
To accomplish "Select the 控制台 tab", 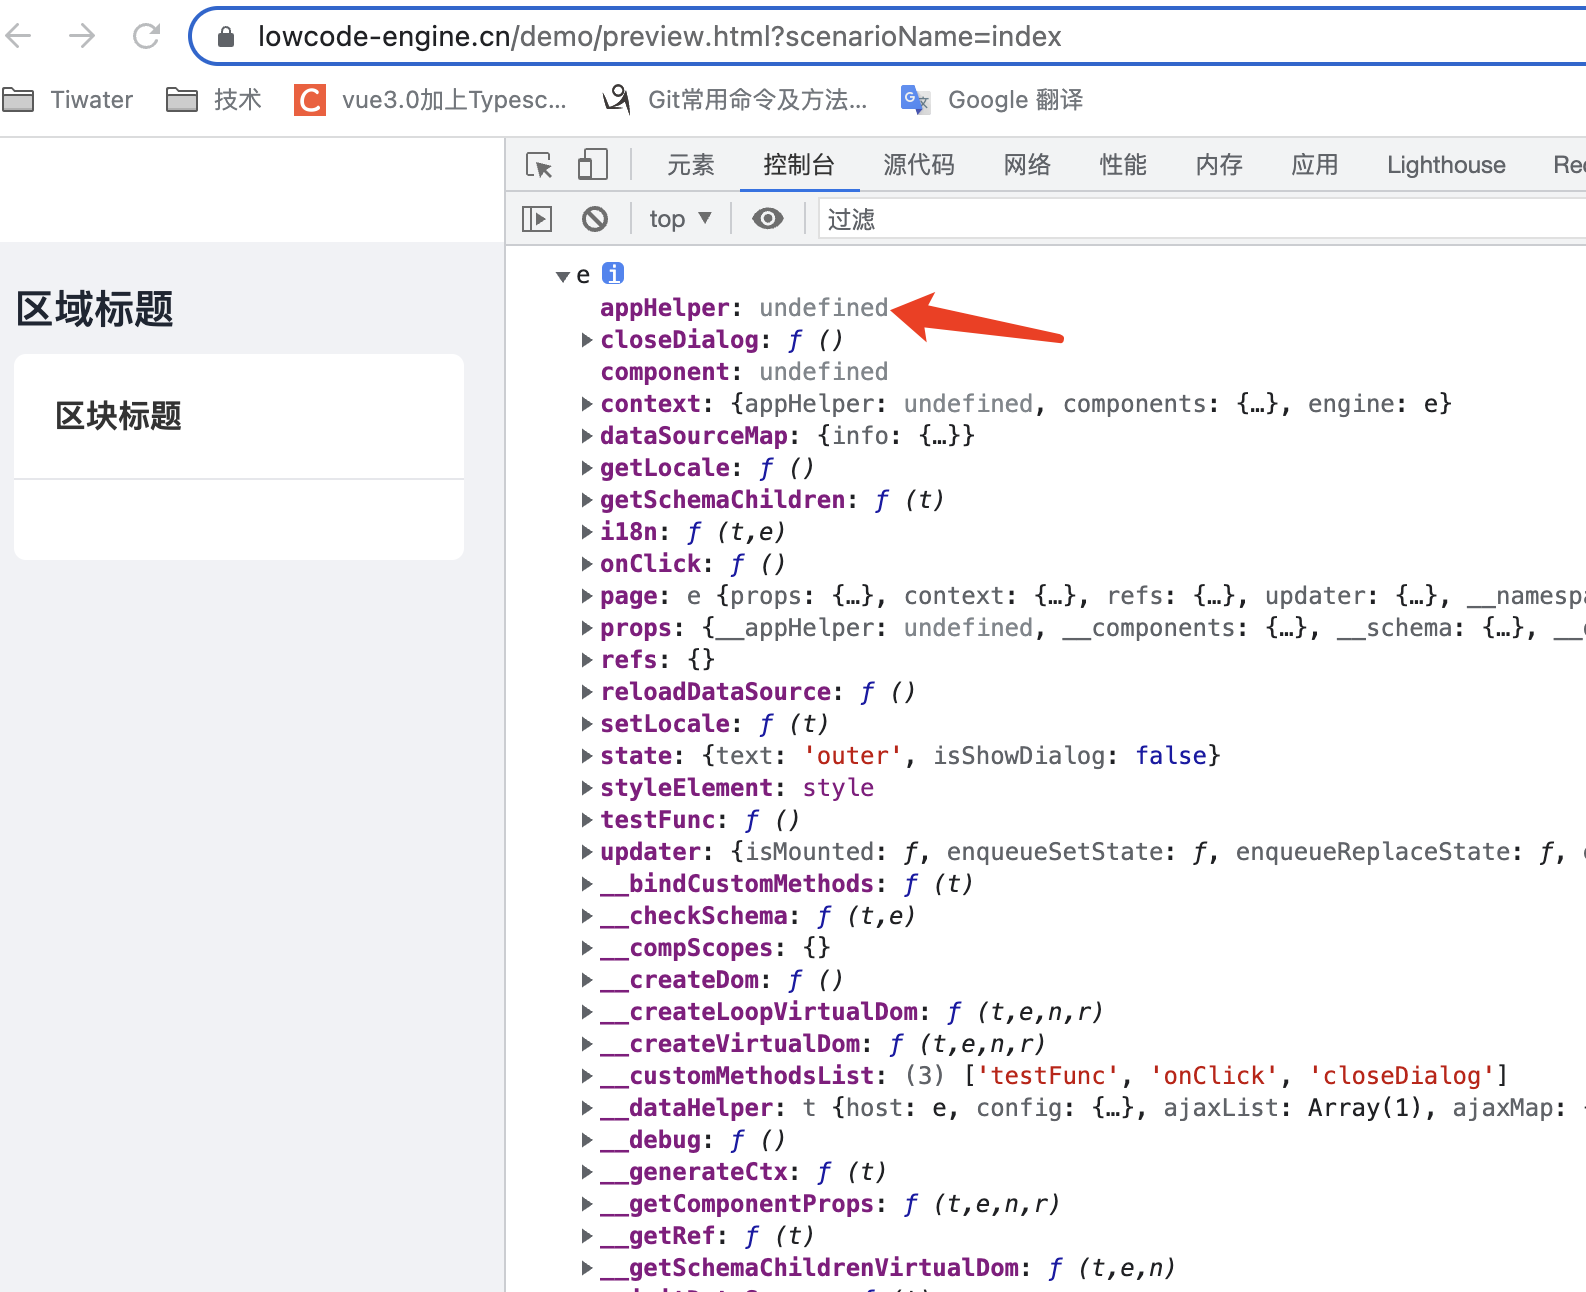I will tap(799, 165).
